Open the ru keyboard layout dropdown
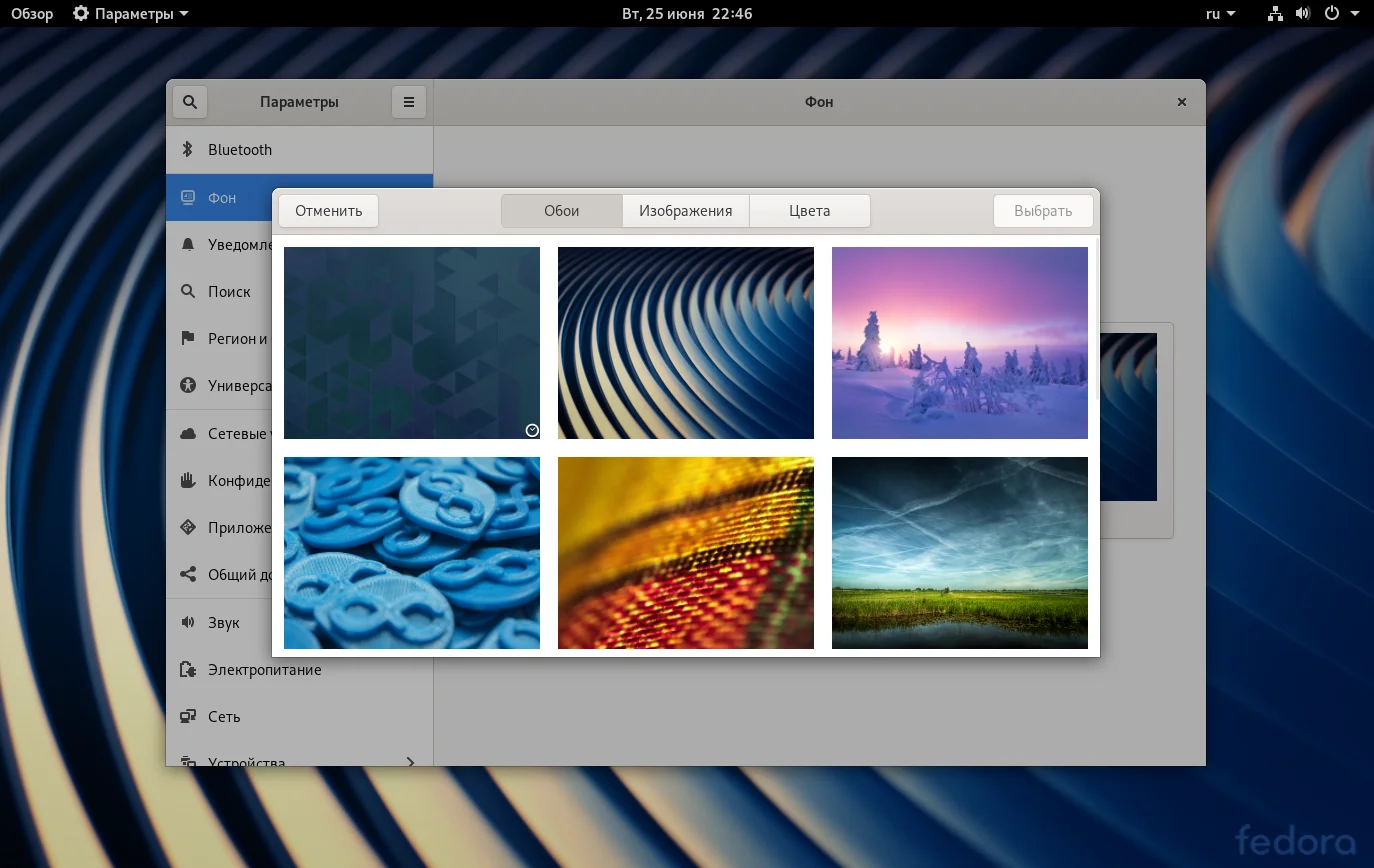 coord(1220,14)
